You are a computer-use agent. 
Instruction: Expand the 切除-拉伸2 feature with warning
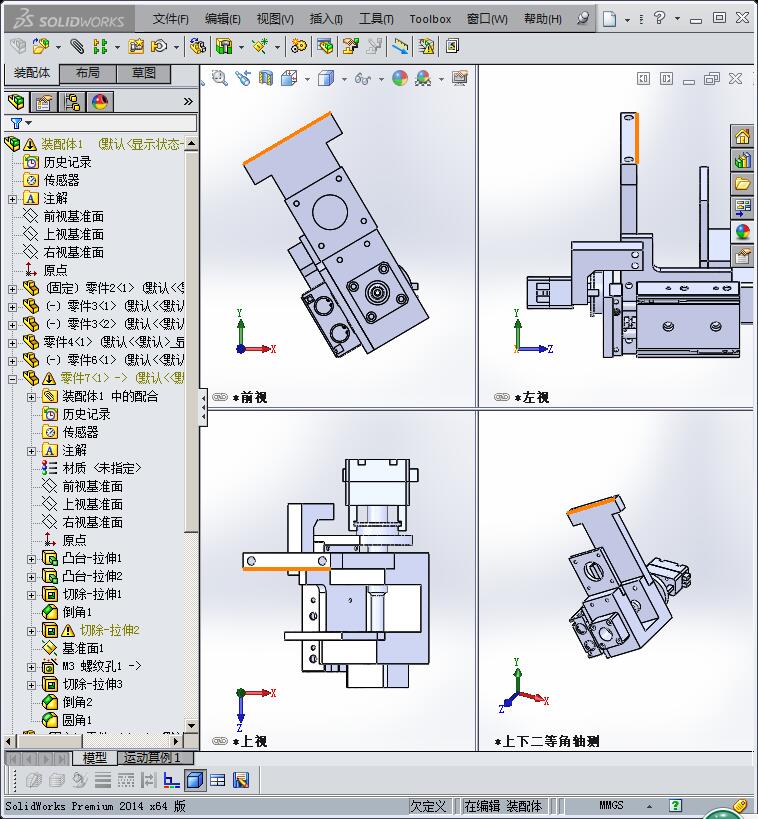[x=31, y=630]
